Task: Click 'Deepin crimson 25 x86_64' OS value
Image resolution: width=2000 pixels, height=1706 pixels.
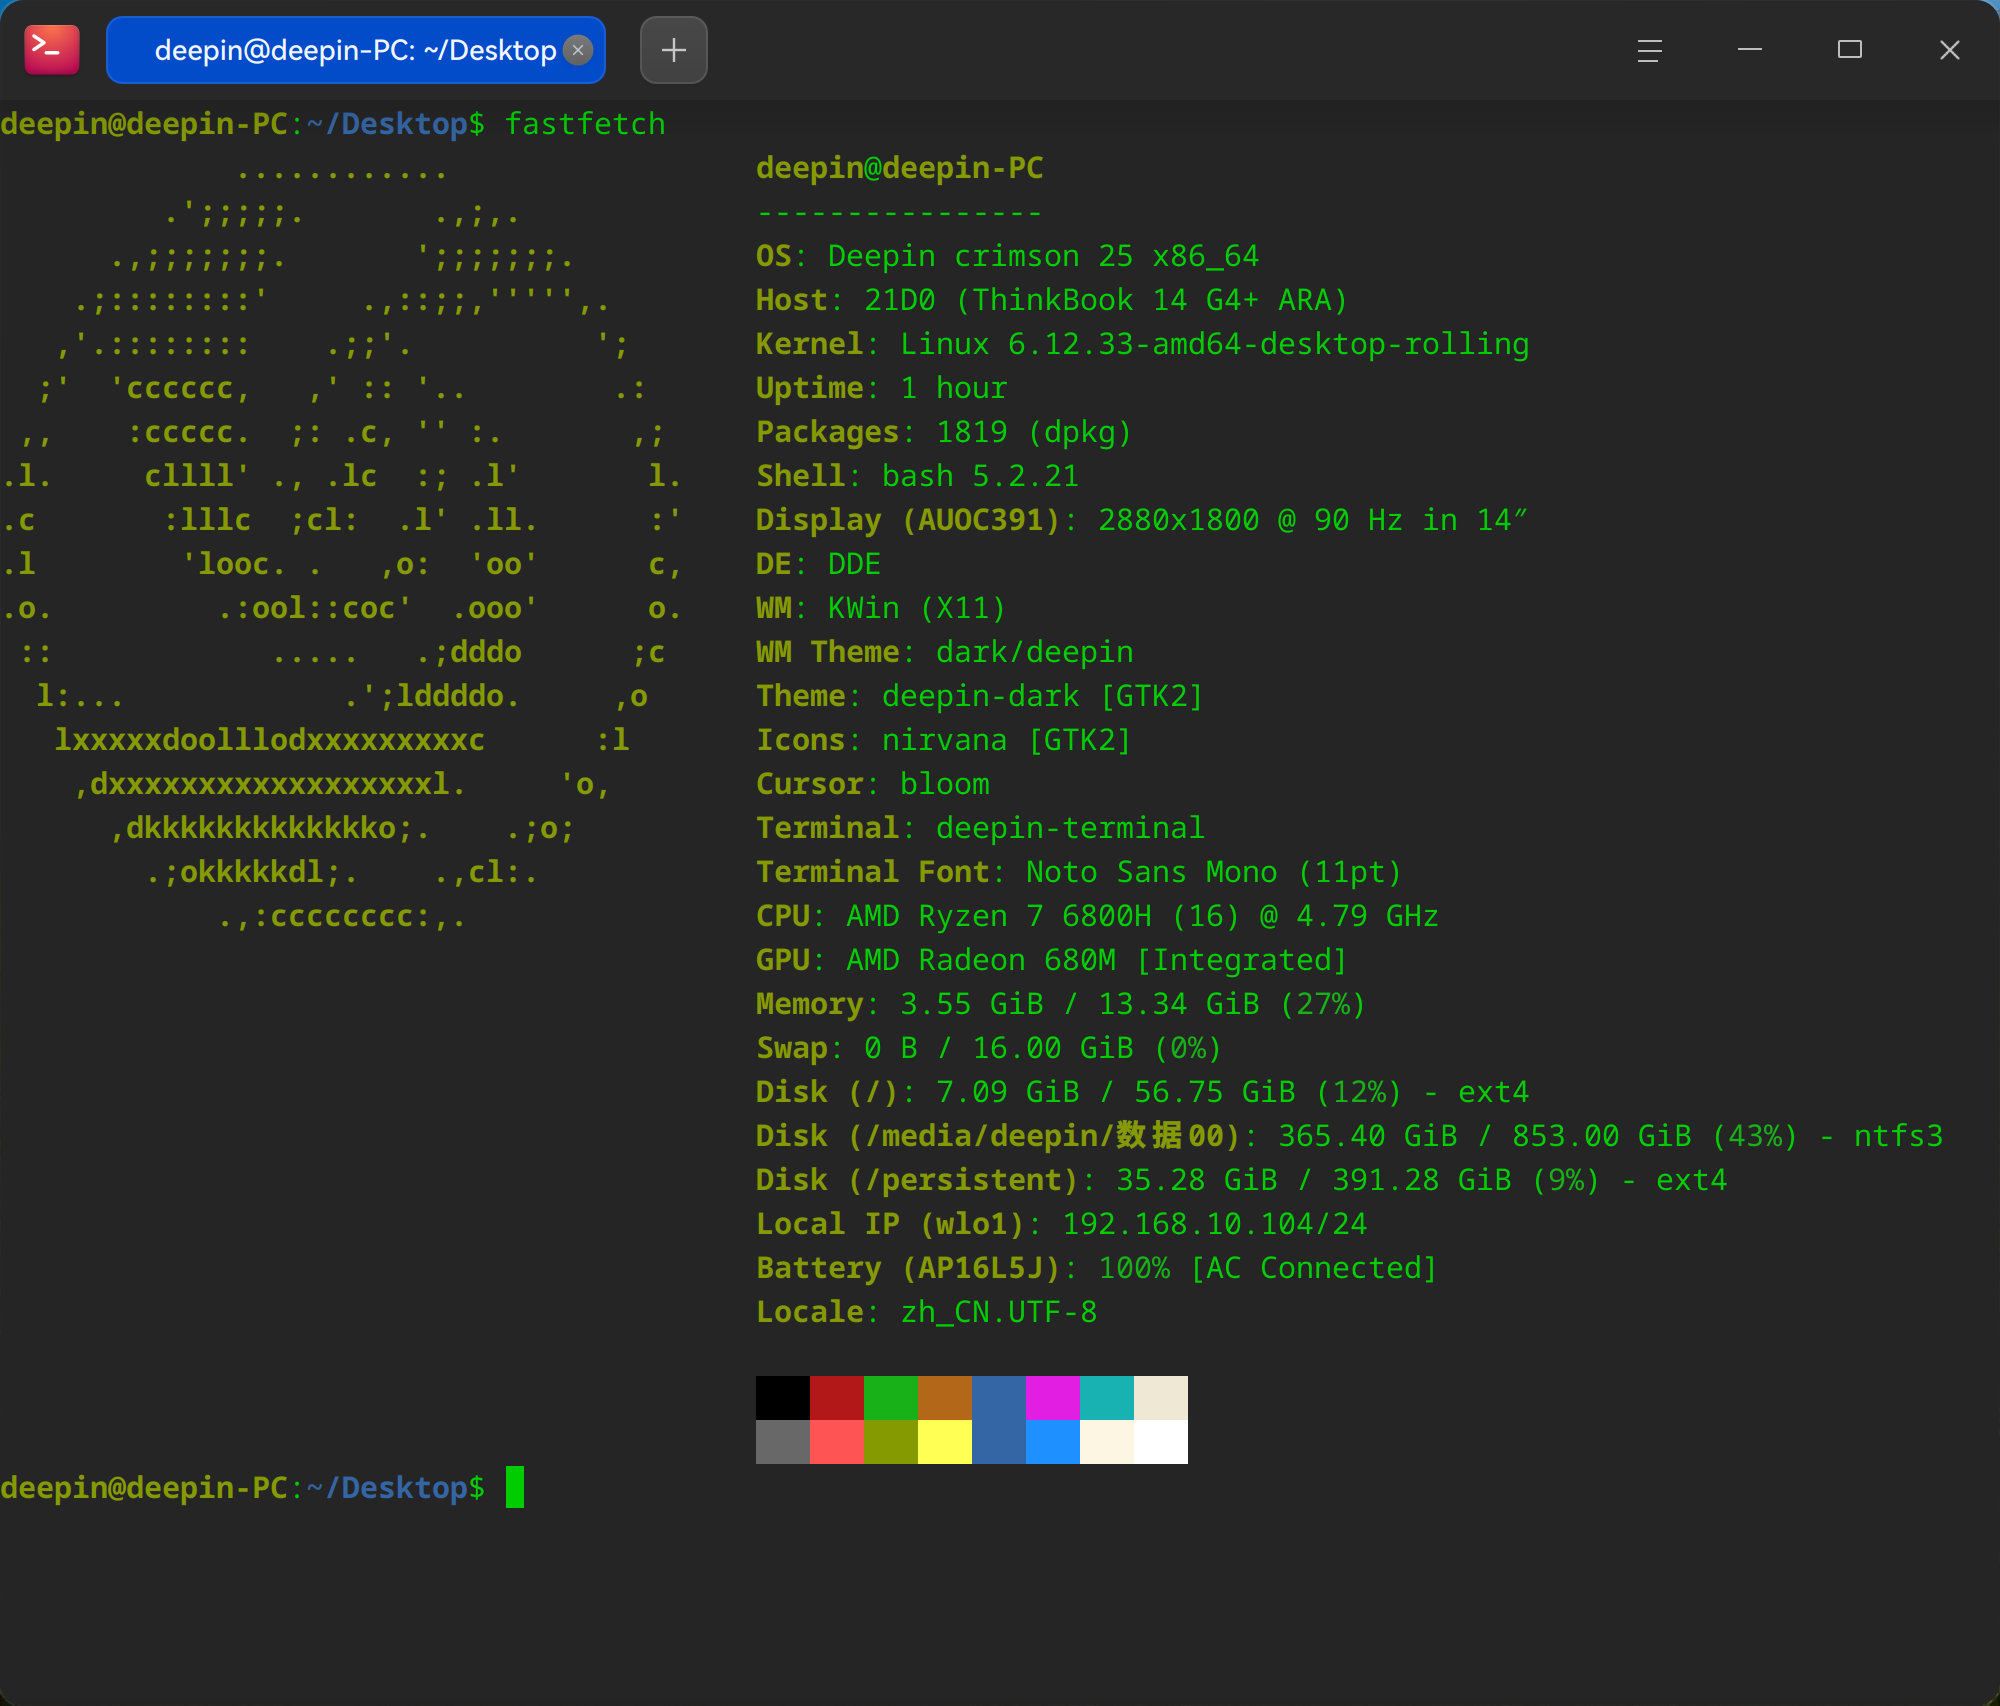Action: pyautogui.click(x=1043, y=256)
